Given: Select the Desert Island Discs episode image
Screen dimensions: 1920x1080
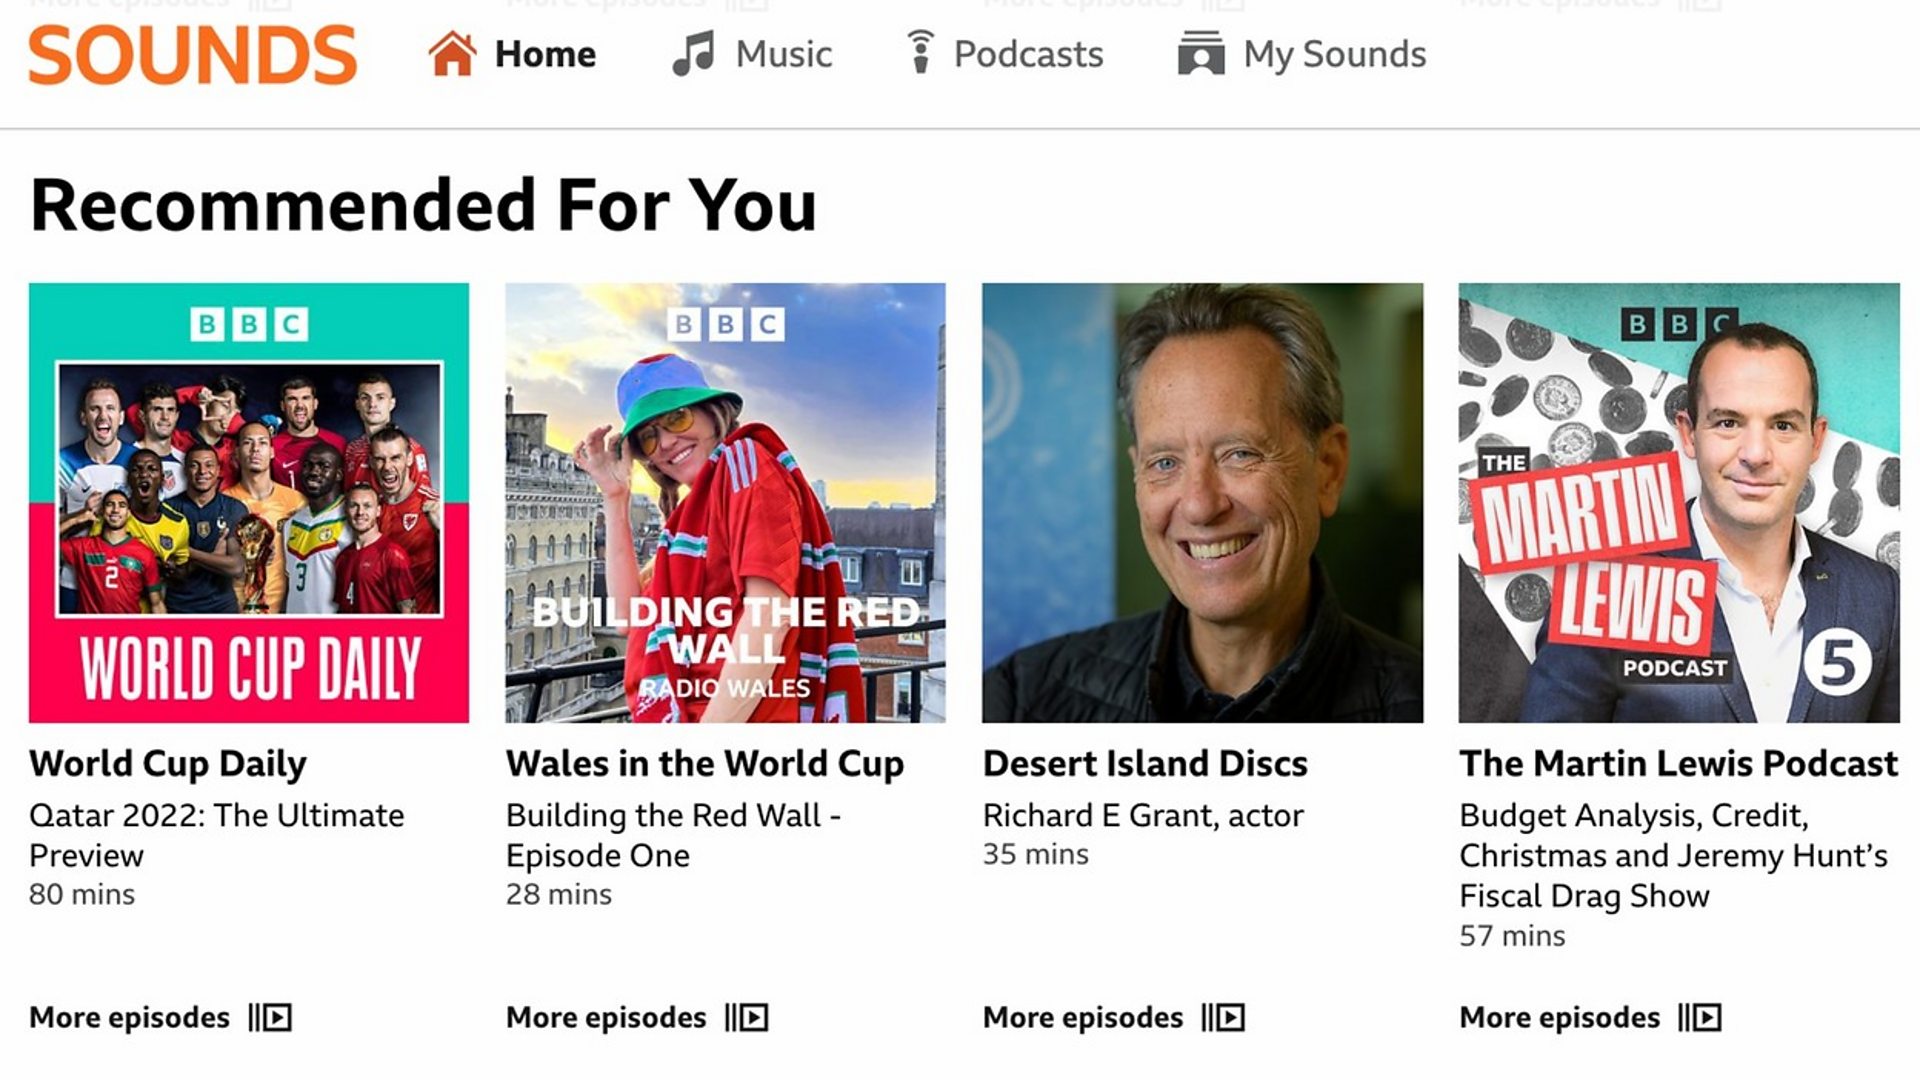Looking at the screenshot, I should click(x=1202, y=503).
